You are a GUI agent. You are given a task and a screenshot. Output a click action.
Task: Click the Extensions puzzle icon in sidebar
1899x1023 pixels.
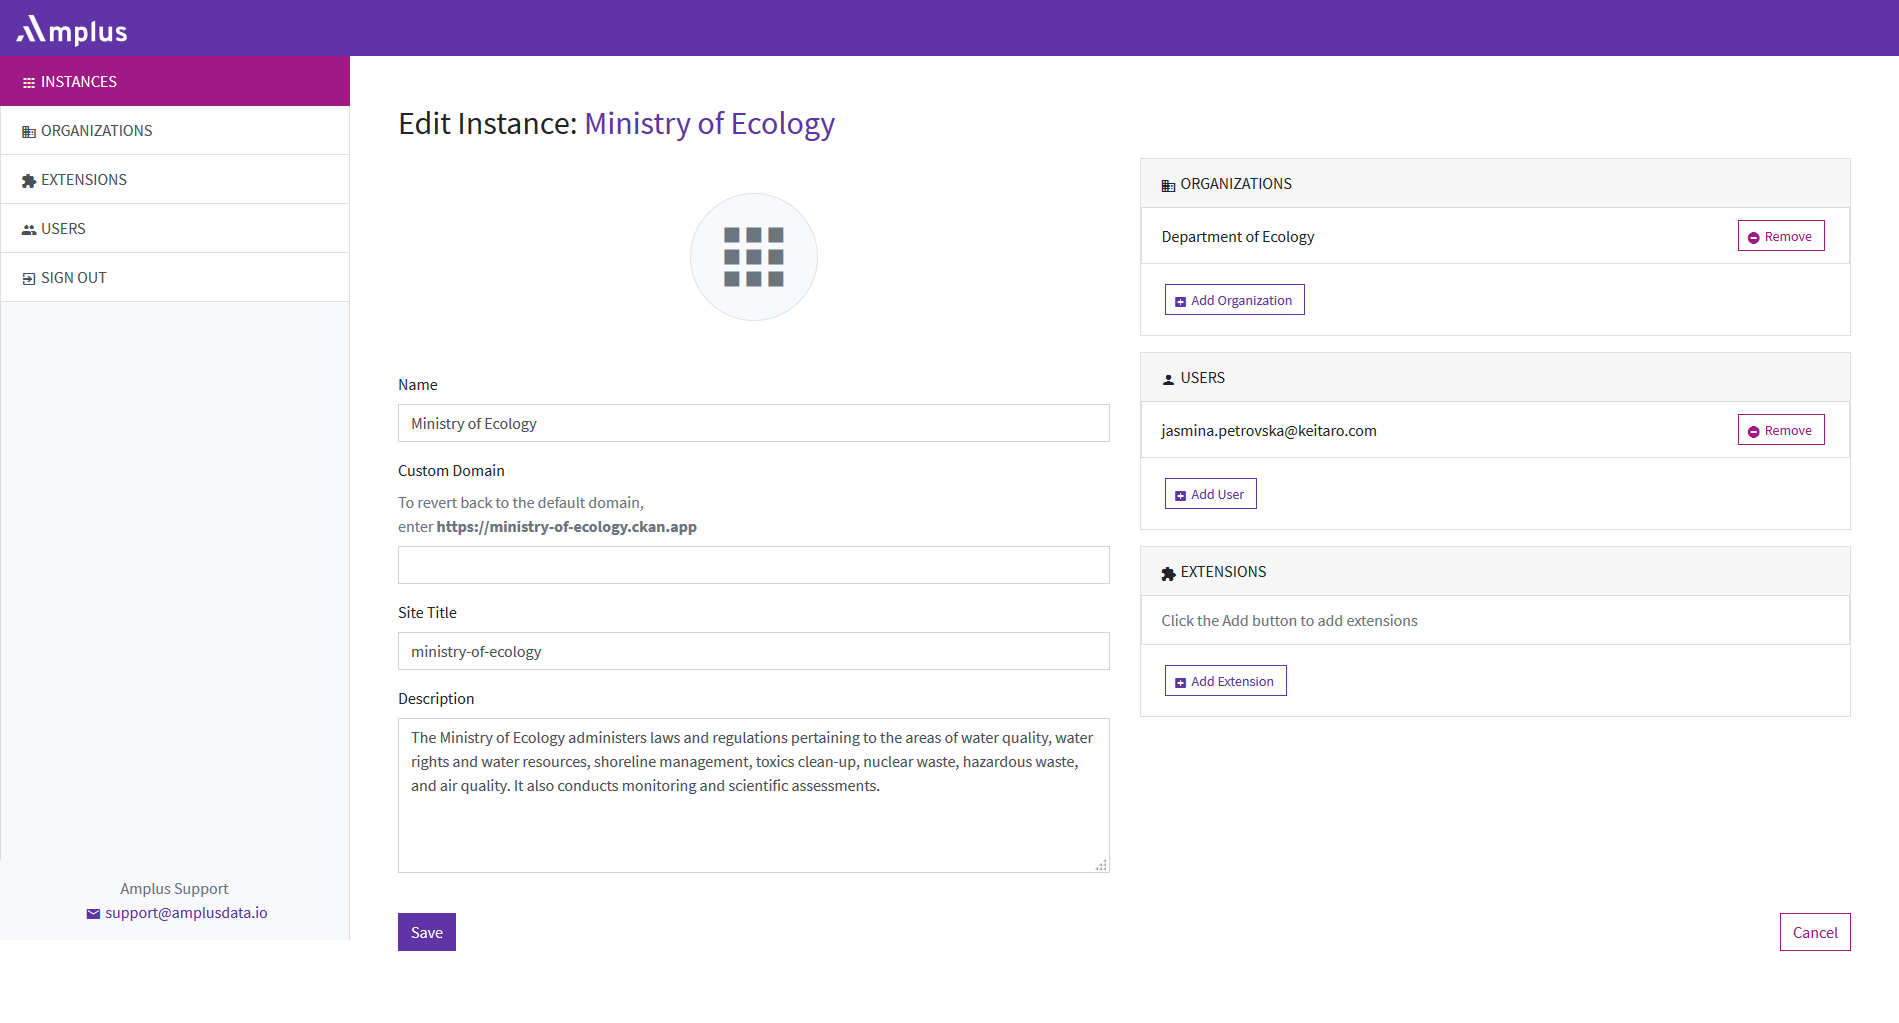[x=29, y=180]
